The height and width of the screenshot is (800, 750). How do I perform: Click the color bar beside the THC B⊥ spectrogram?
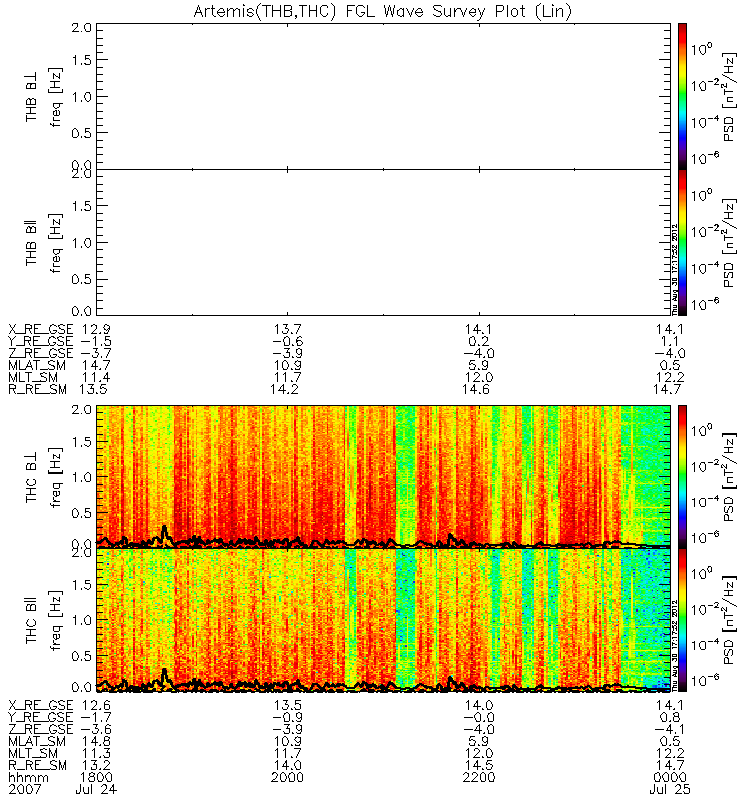point(682,477)
